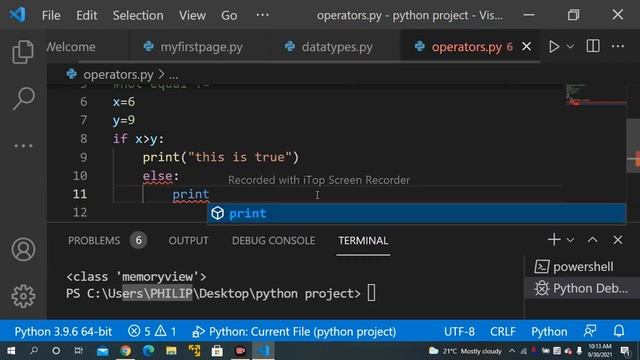
Task: Click Python 3.9.6 64-bit interpreter selector
Action: coord(63,331)
